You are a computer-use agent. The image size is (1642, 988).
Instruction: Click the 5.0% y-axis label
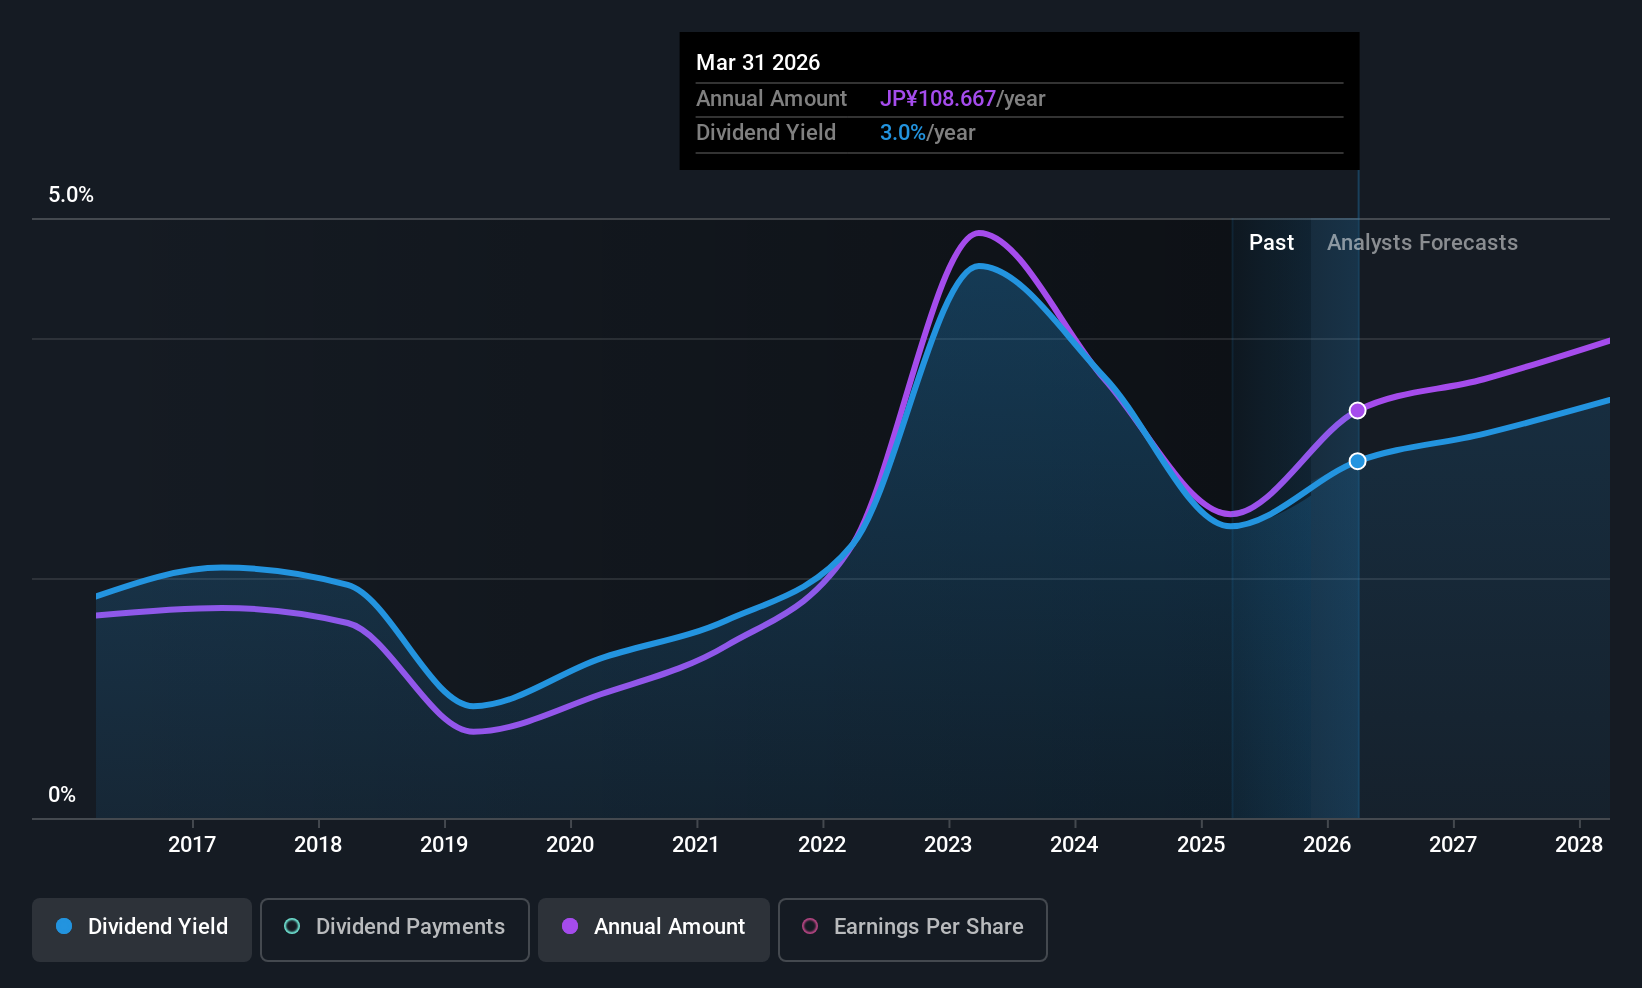tap(71, 195)
